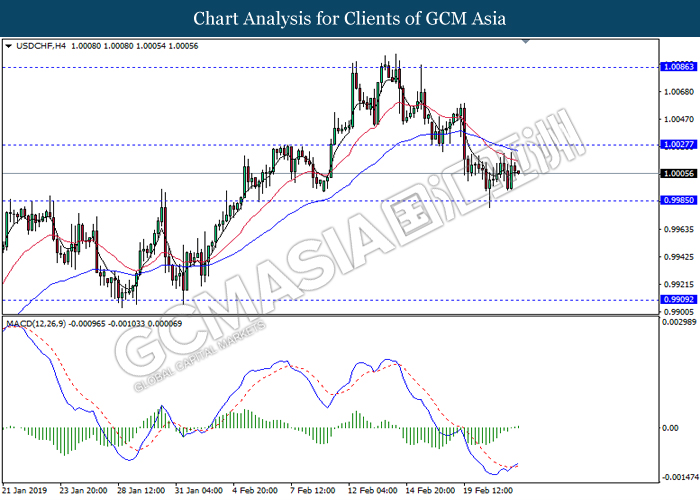Click the 4 Feb 20:00 time label
This screenshot has height=500, width=700.
click(x=255, y=490)
